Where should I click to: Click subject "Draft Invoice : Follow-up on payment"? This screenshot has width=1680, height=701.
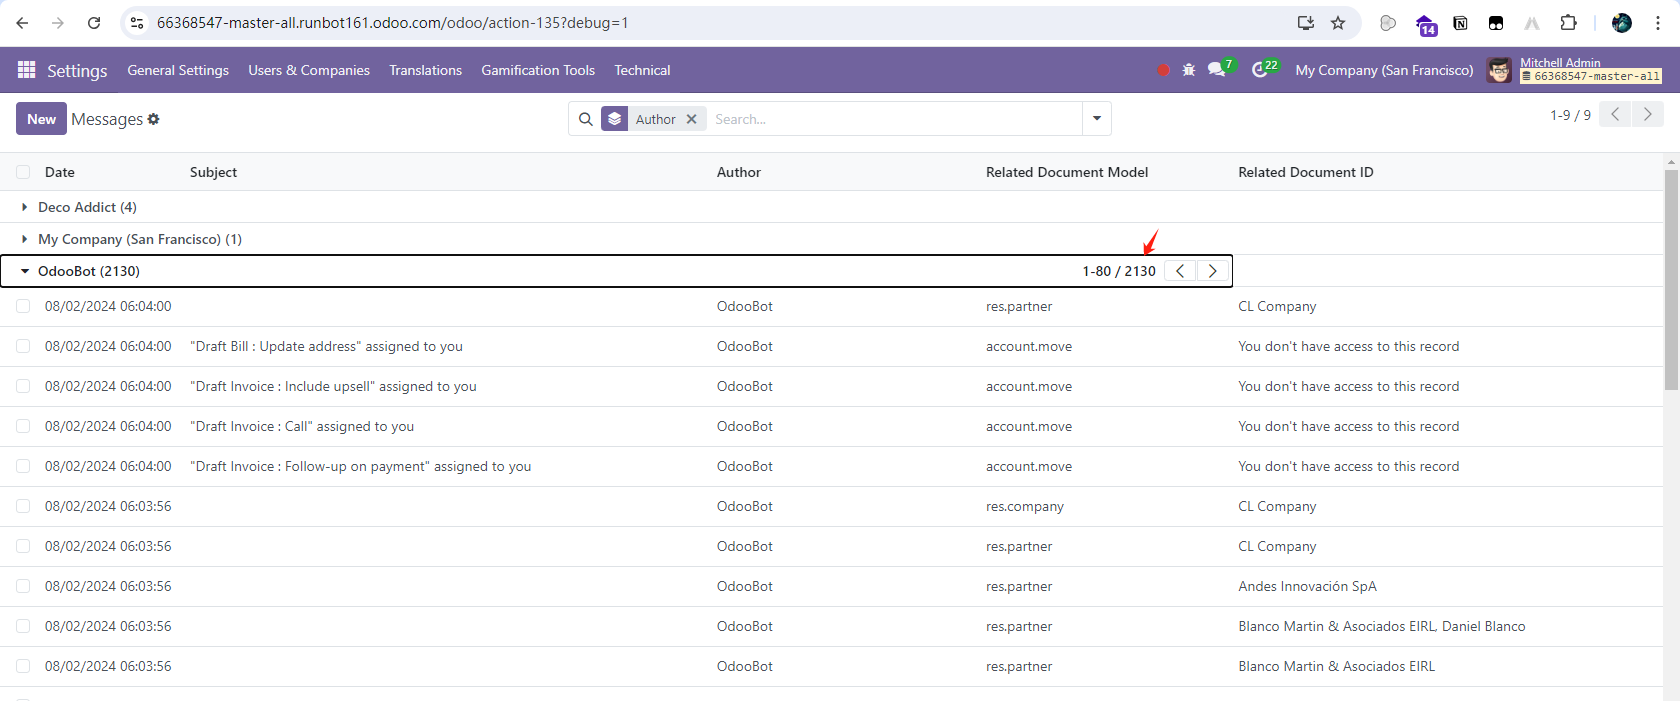pos(361,466)
